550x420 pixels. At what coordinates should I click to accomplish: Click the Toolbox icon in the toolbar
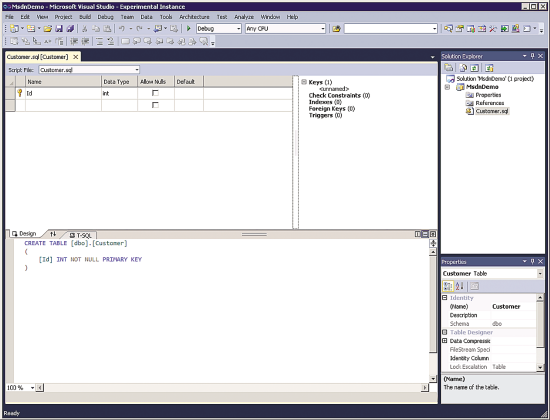492,29
